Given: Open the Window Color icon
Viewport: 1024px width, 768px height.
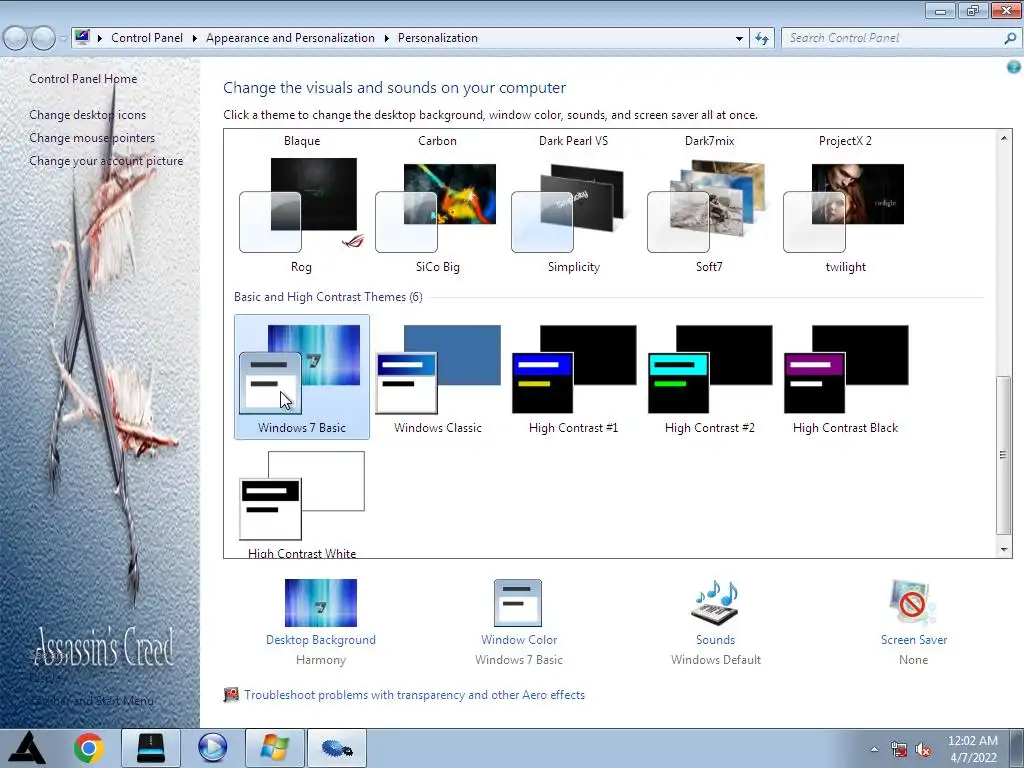Looking at the screenshot, I should pos(518,603).
